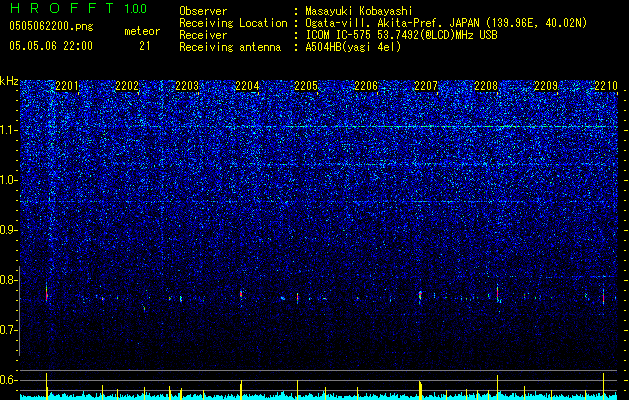Click the 2206 time marker
629x400 pixels.
pos(366,86)
